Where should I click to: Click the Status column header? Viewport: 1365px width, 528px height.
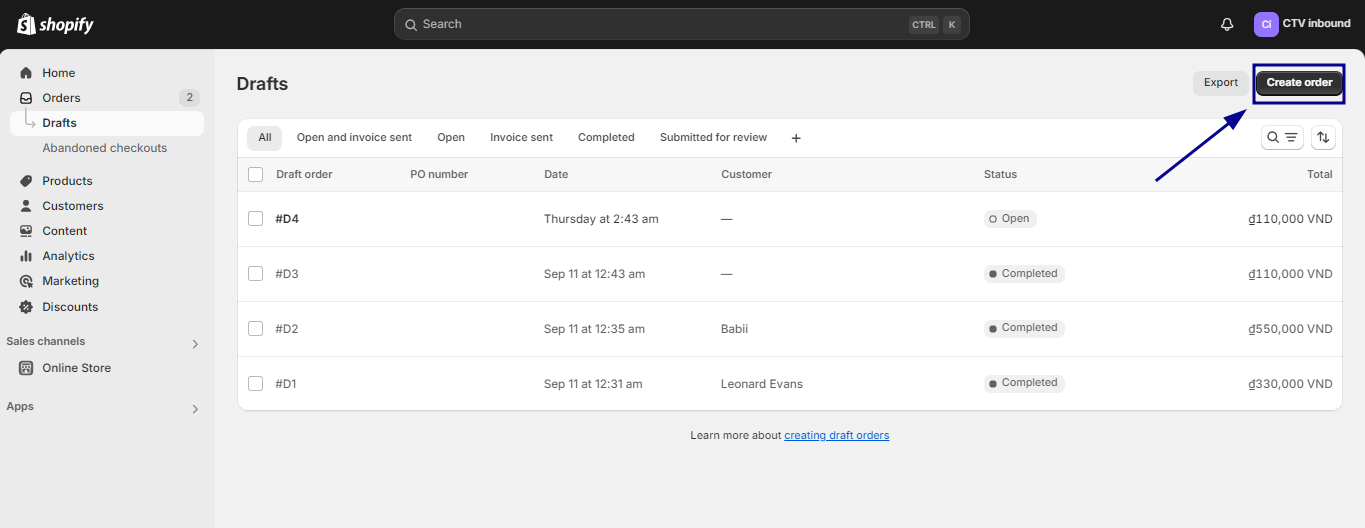click(1000, 174)
